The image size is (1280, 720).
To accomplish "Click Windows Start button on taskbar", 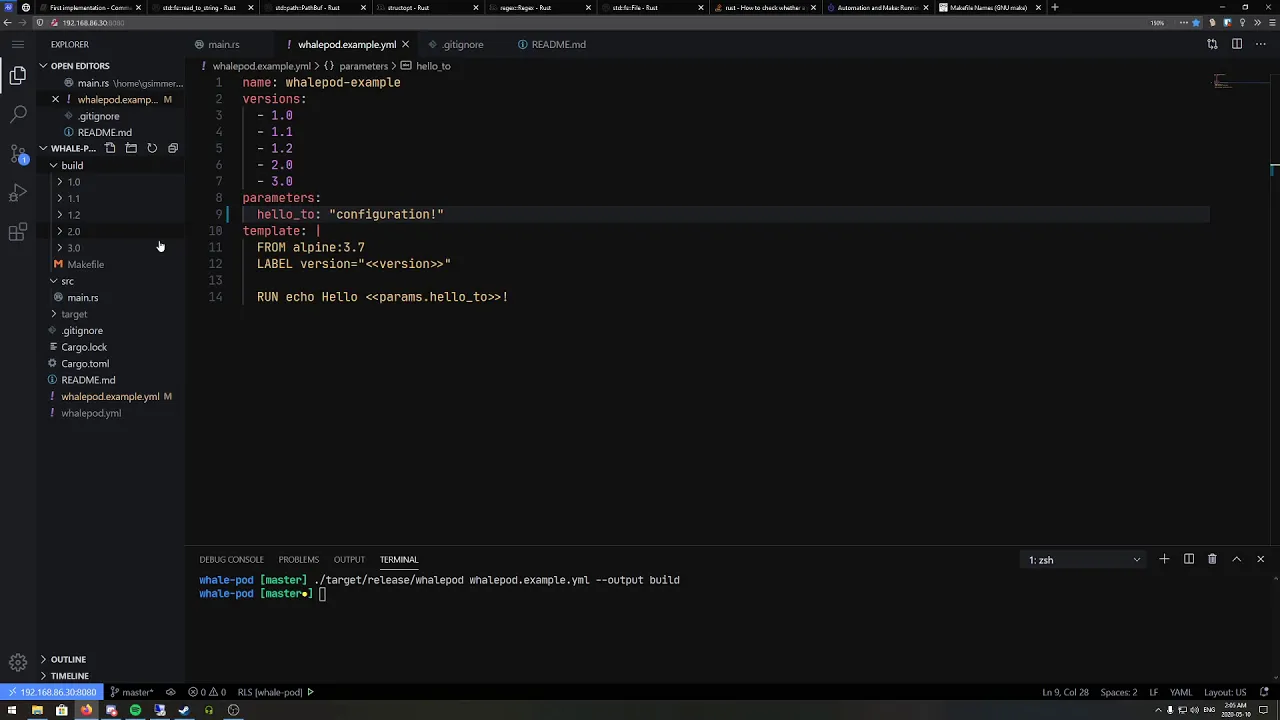I will (12, 710).
